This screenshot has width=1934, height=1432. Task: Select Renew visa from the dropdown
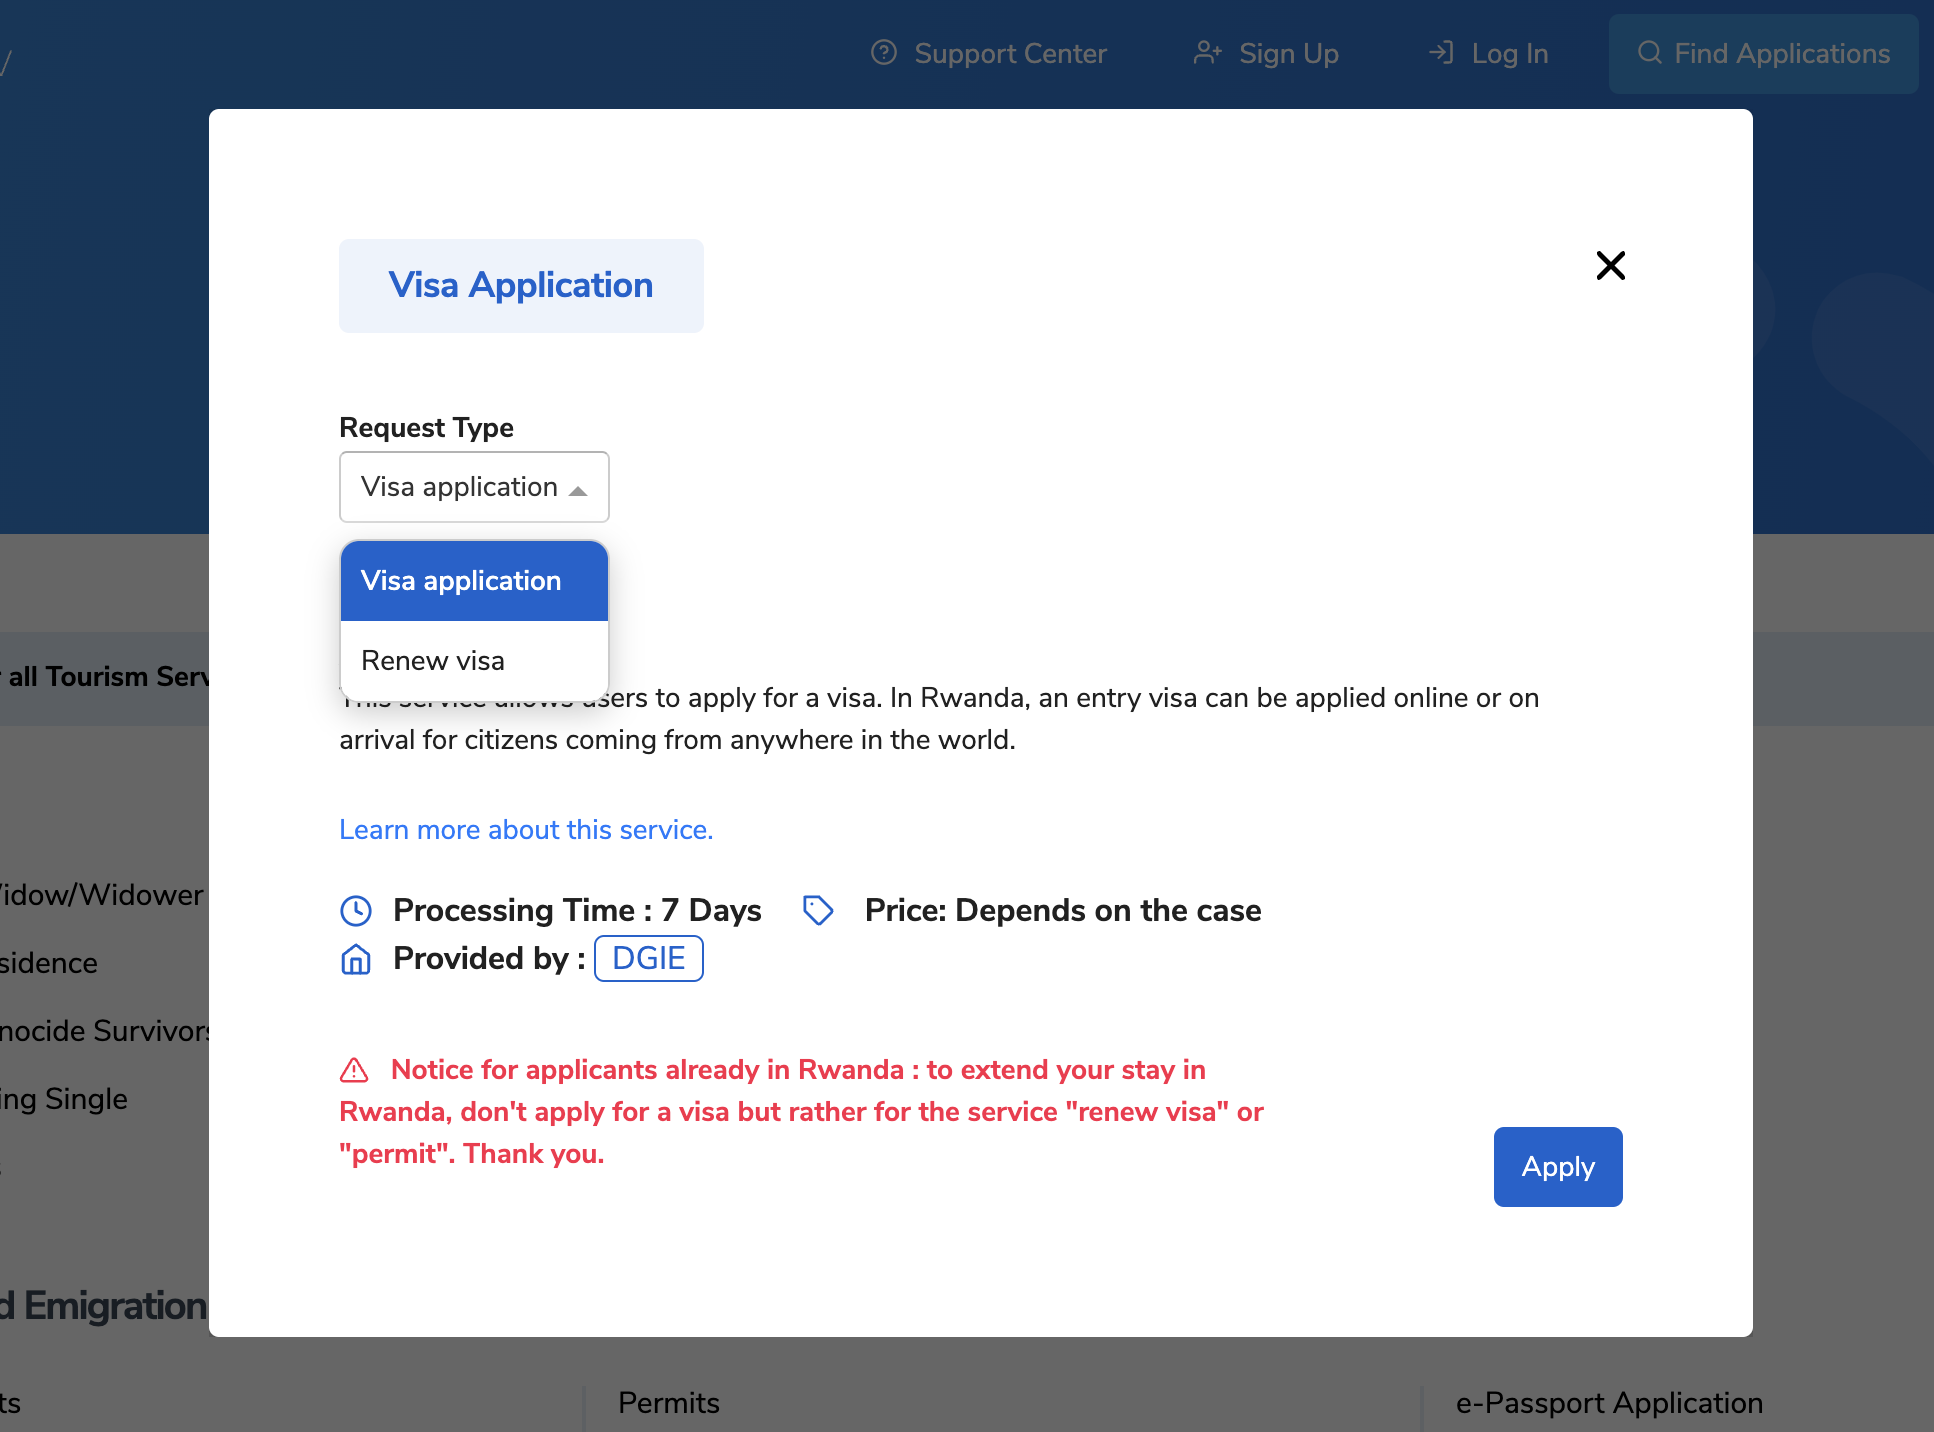(x=432, y=660)
